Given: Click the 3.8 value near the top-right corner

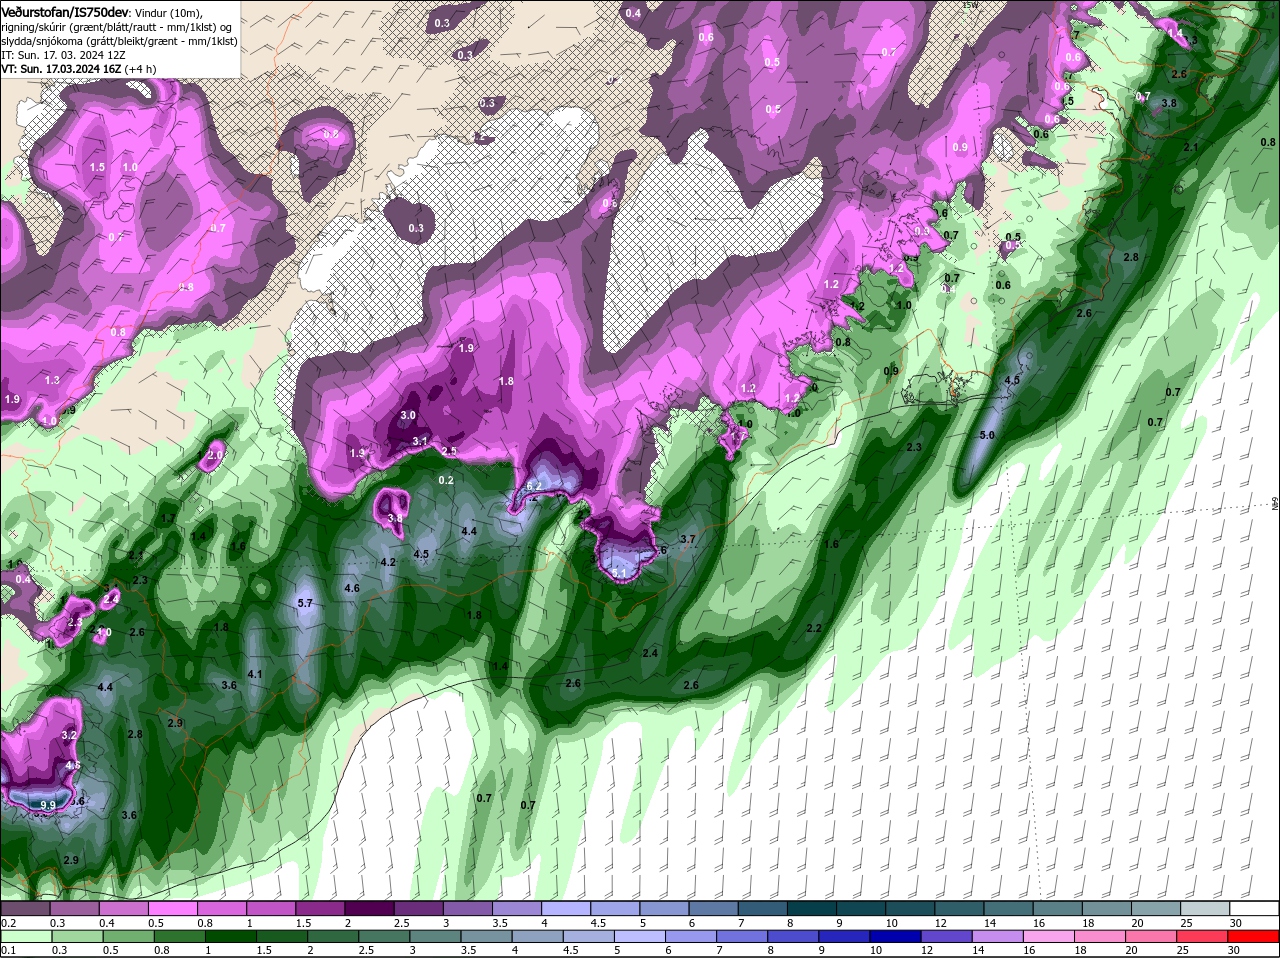Looking at the screenshot, I should [x=1168, y=103].
